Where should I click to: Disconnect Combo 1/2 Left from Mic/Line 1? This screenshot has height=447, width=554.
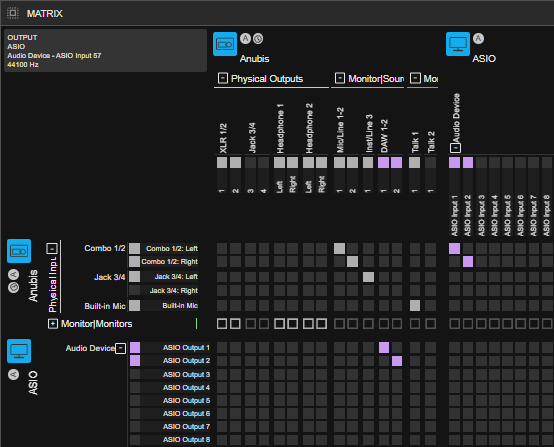tap(339, 248)
